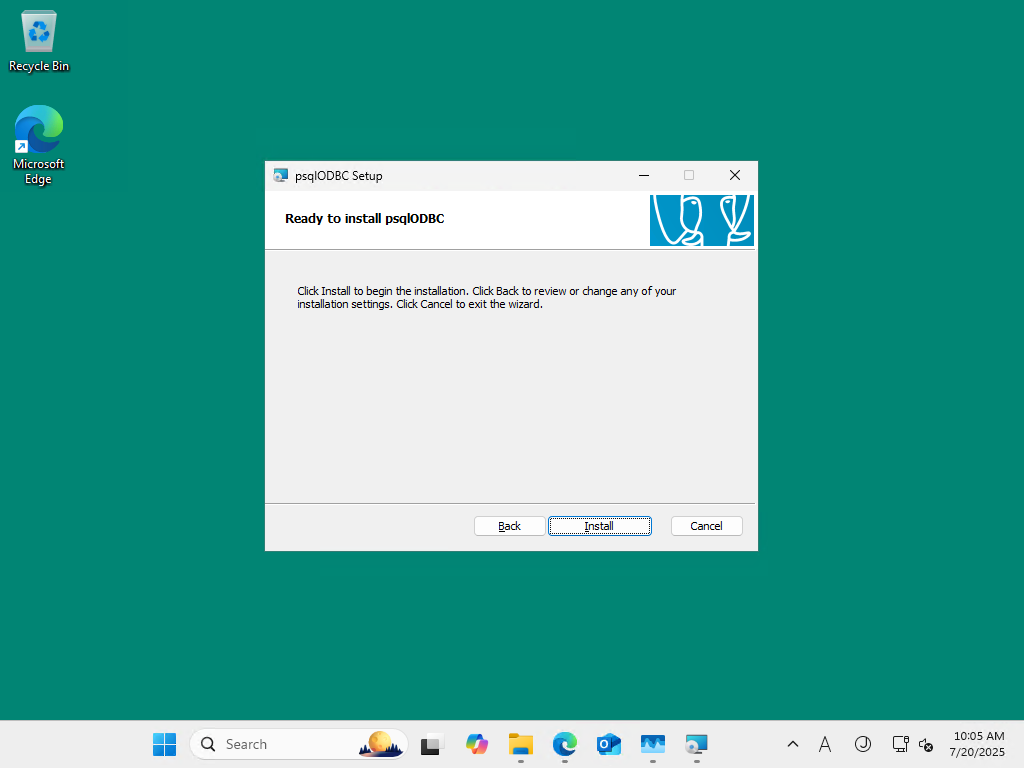Go Back to review installation settings
The image size is (1024, 768).
[509, 526]
